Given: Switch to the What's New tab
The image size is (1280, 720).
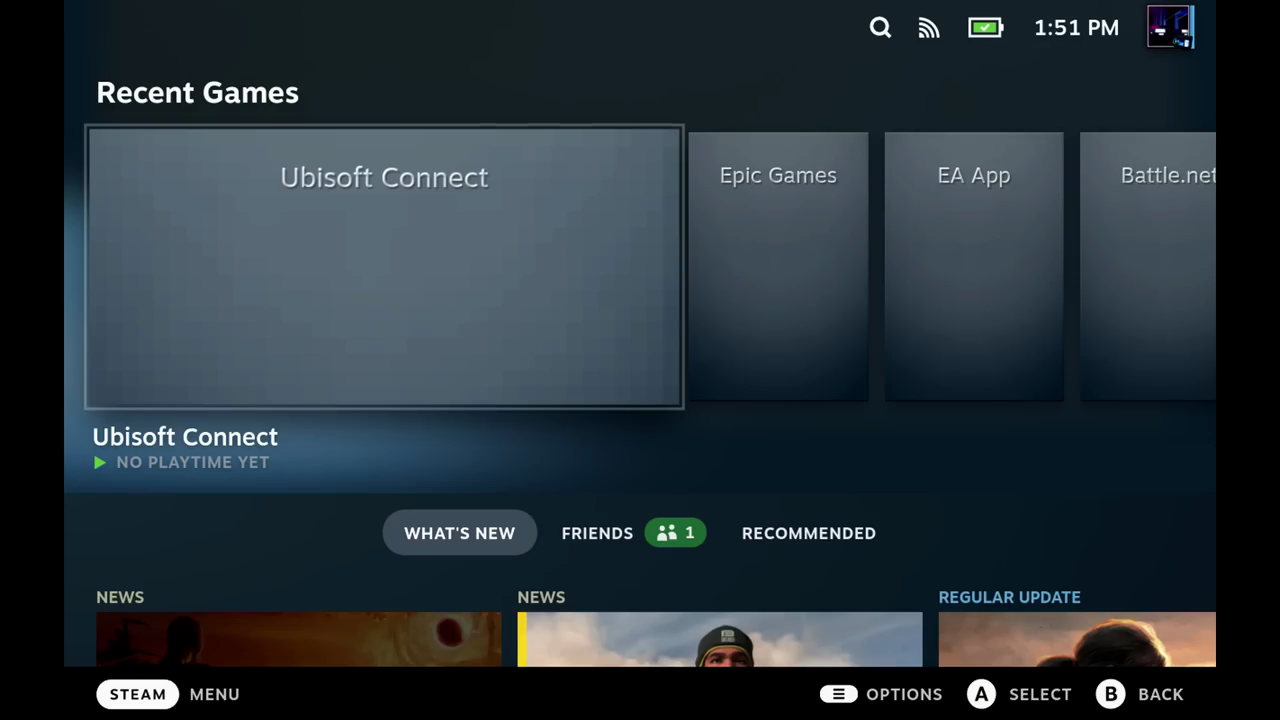Looking at the screenshot, I should click(x=460, y=533).
